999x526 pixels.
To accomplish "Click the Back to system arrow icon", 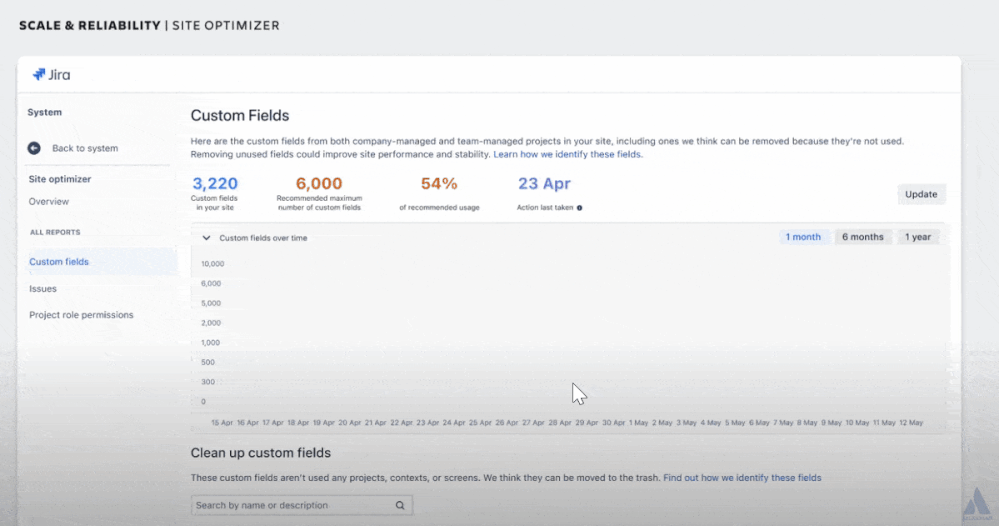I will coord(34,148).
